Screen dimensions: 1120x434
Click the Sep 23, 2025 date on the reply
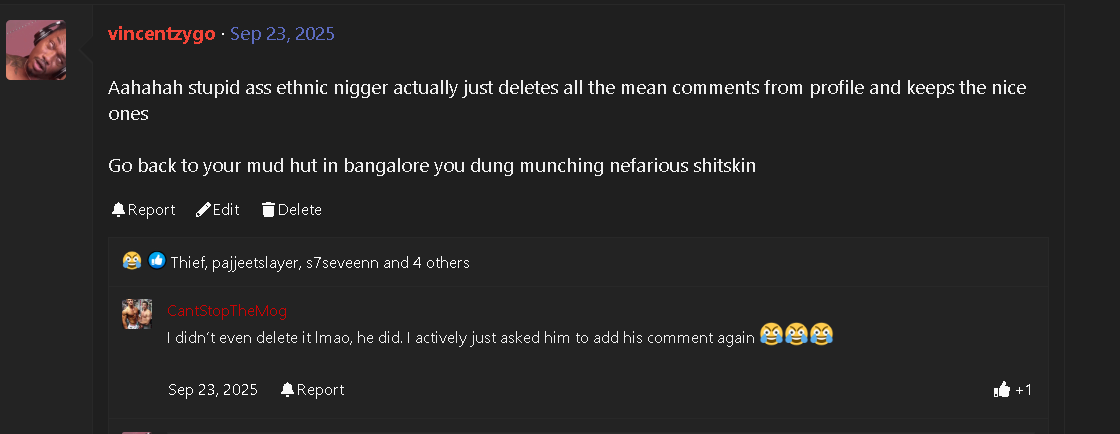(x=213, y=390)
